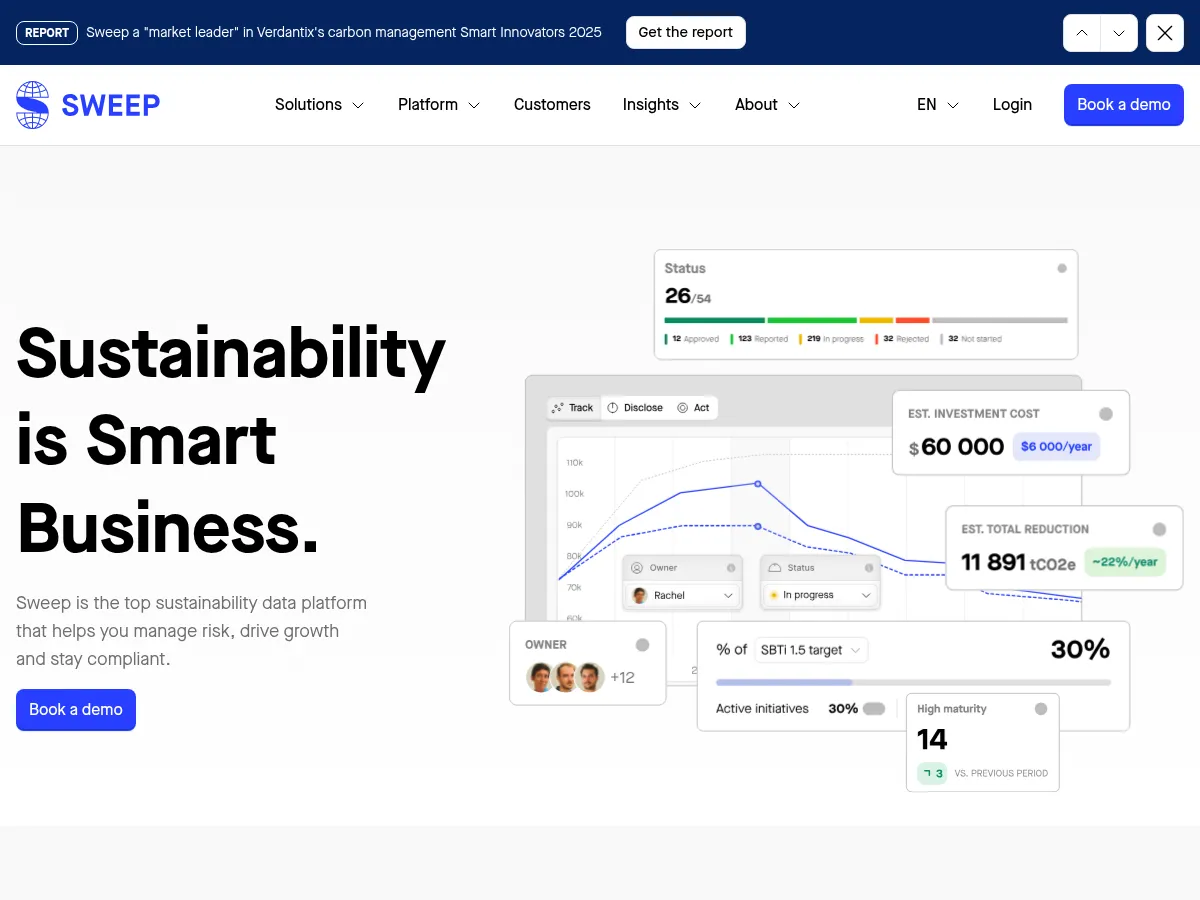
Task: Click the High maturity card info dot
Action: [1041, 709]
